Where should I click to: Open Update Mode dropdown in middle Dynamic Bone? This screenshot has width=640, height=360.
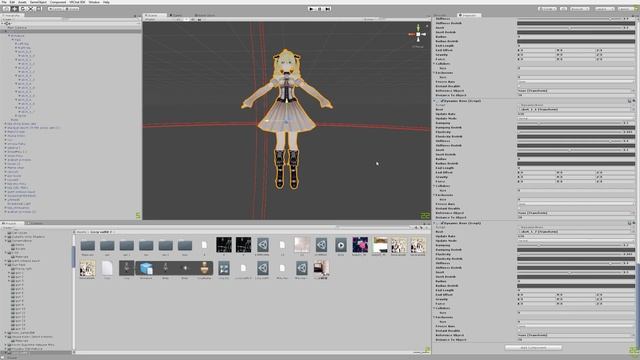(x=576, y=118)
